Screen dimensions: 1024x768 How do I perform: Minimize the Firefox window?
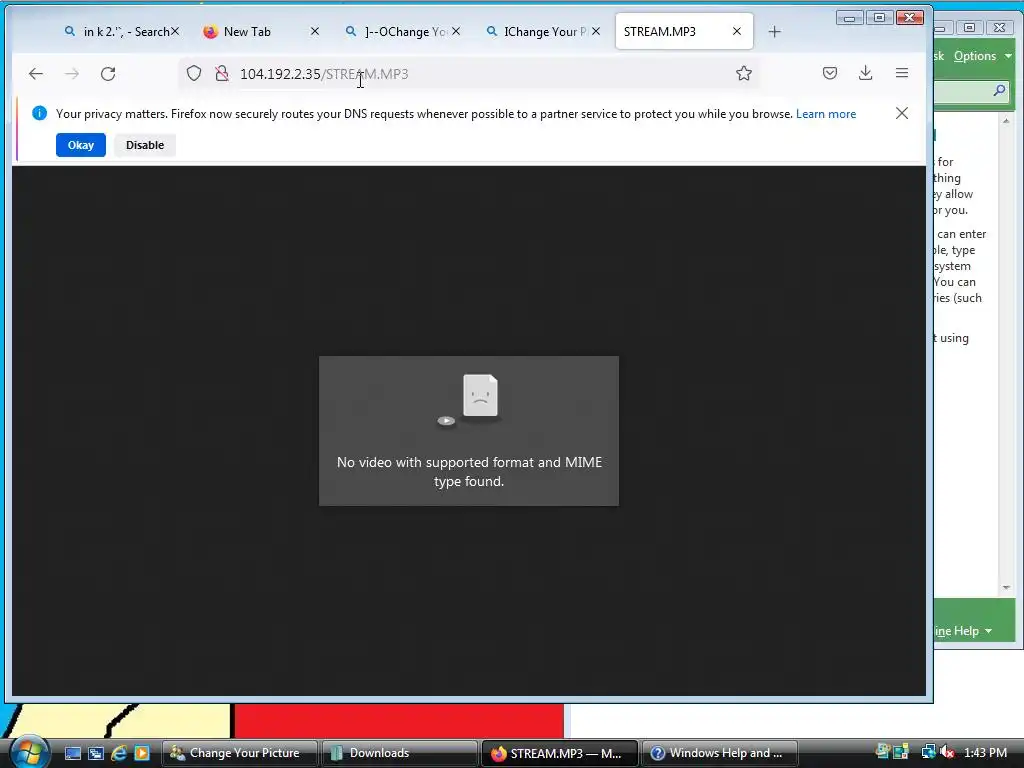coord(849,18)
